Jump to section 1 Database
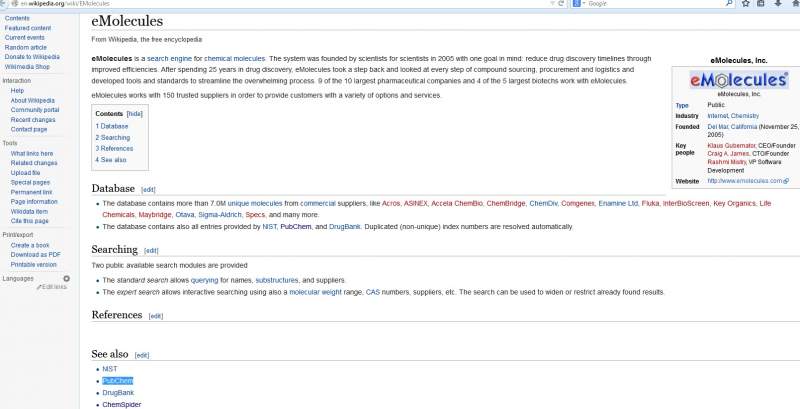The height and width of the screenshot is (409, 800). tap(112, 126)
